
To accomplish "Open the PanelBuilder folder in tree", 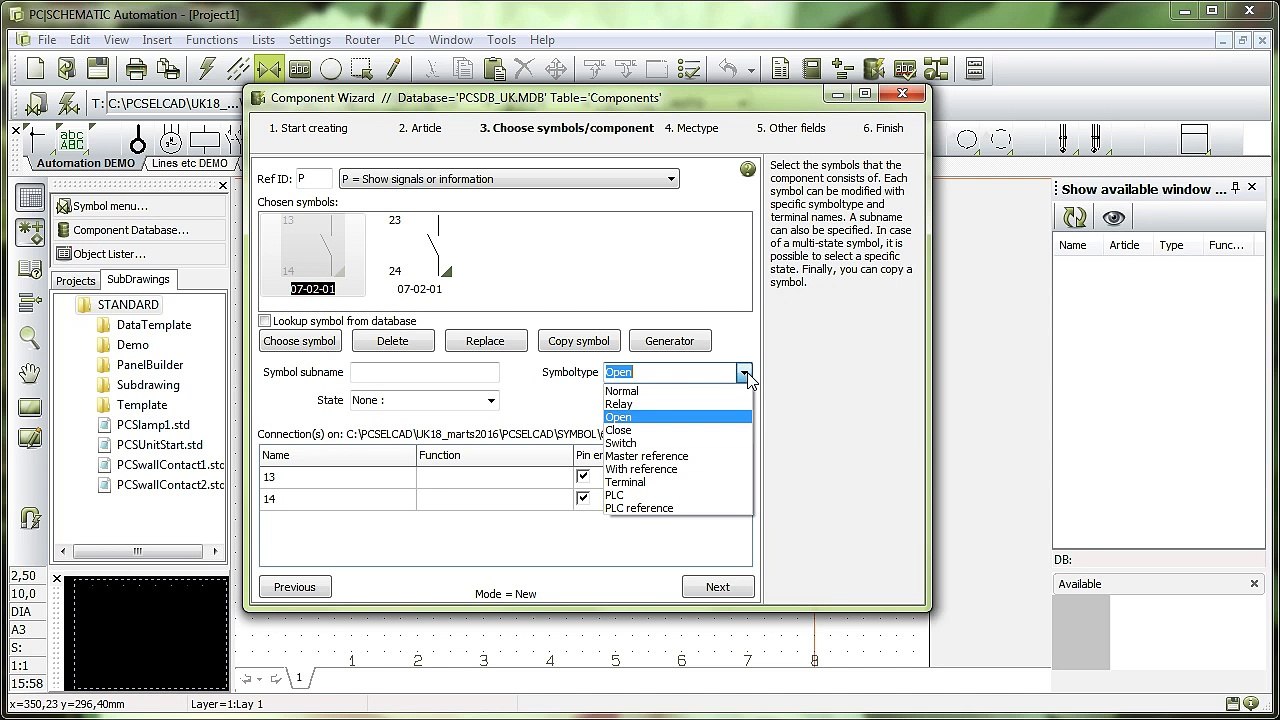I will tap(150, 365).
